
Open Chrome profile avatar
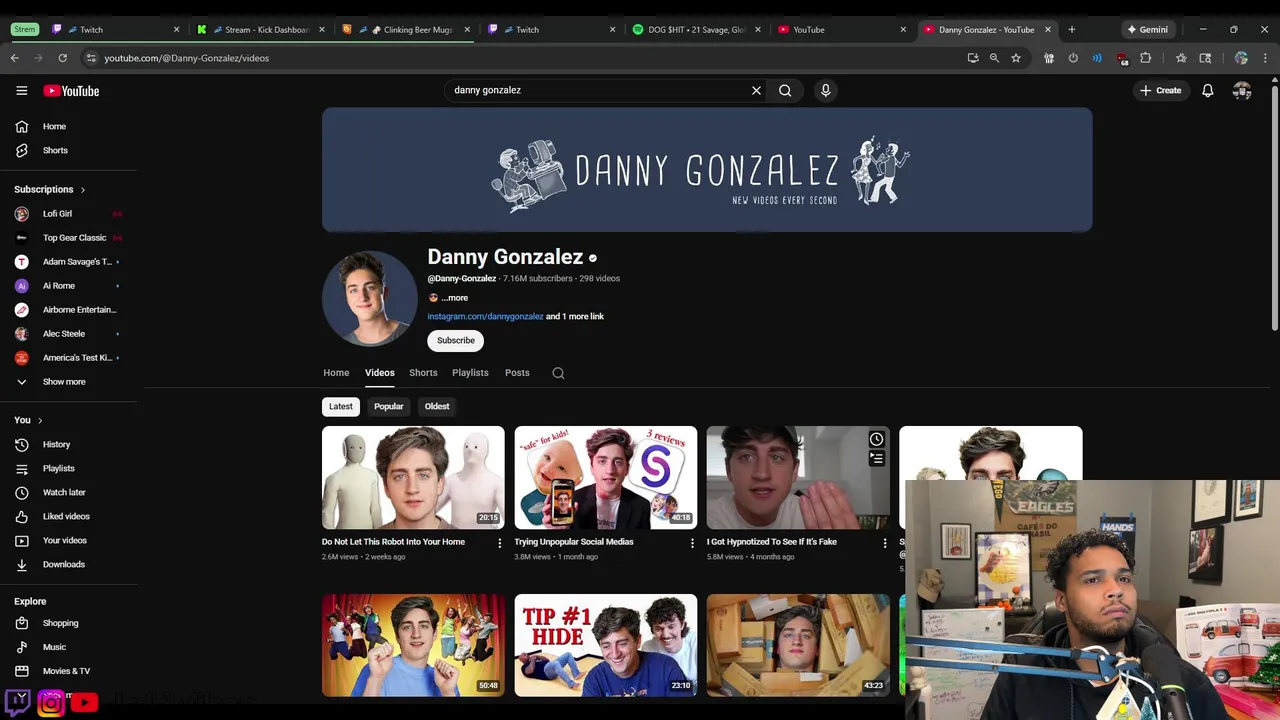(1241, 58)
